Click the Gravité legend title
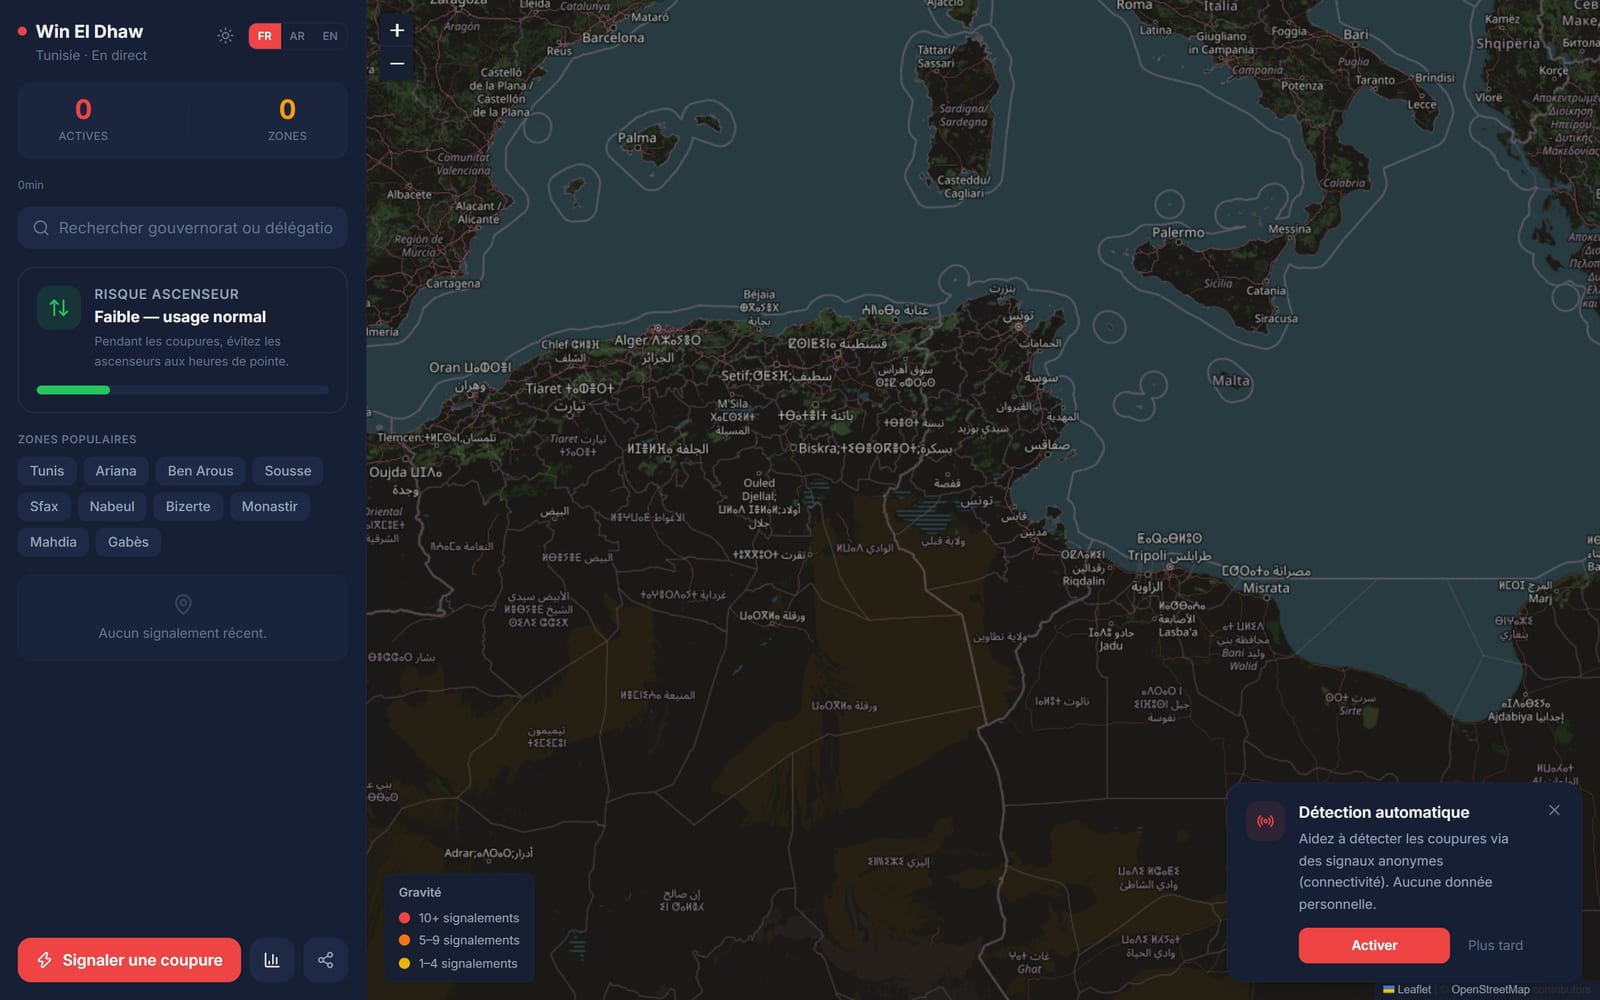1600x1000 pixels. pos(420,892)
